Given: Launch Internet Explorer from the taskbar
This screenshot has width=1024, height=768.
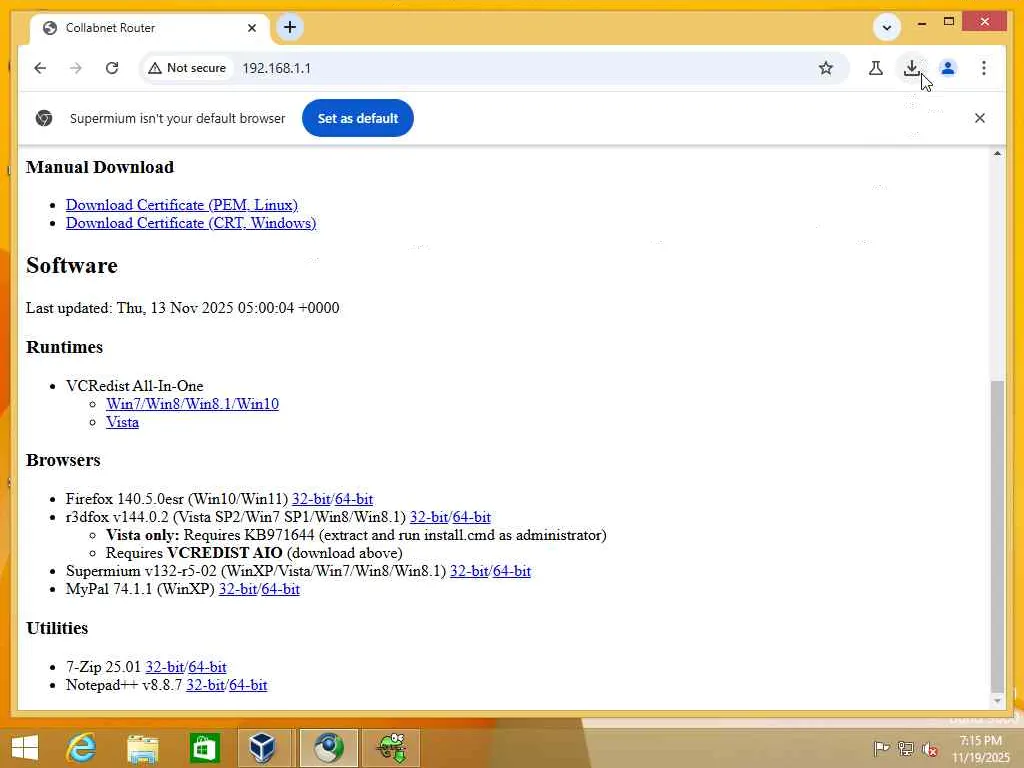Looking at the screenshot, I should (81, 748).
